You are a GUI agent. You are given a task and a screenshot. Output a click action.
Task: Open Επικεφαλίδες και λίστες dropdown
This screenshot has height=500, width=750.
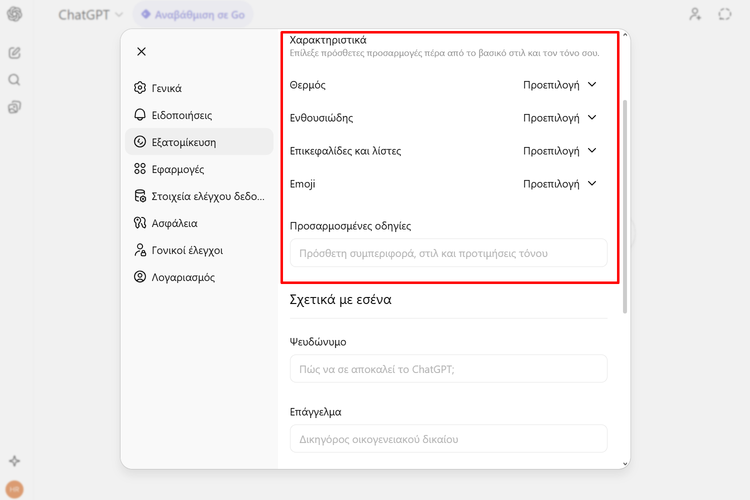[559, 151]
